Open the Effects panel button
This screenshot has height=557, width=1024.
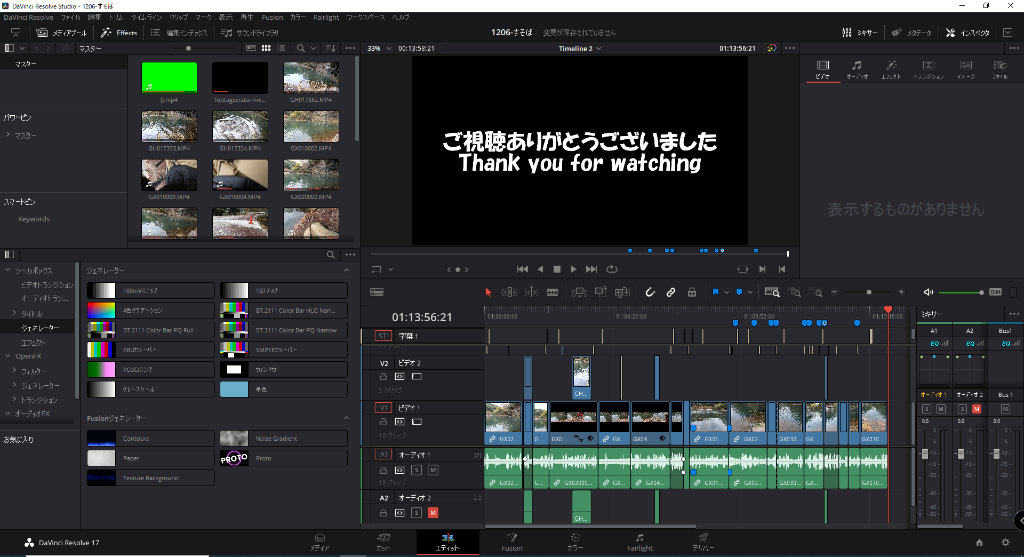pos(120,33)
